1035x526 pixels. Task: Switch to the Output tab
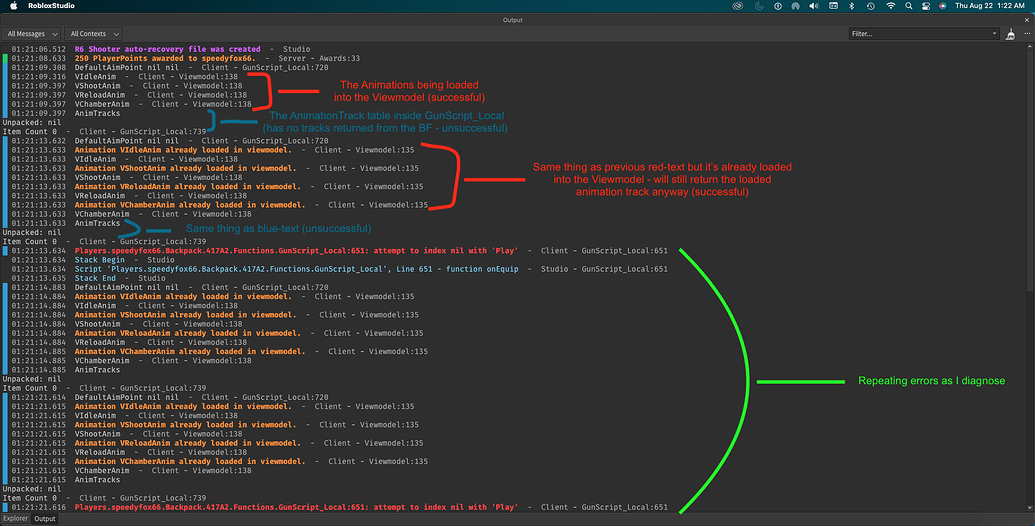pos(45,519)
